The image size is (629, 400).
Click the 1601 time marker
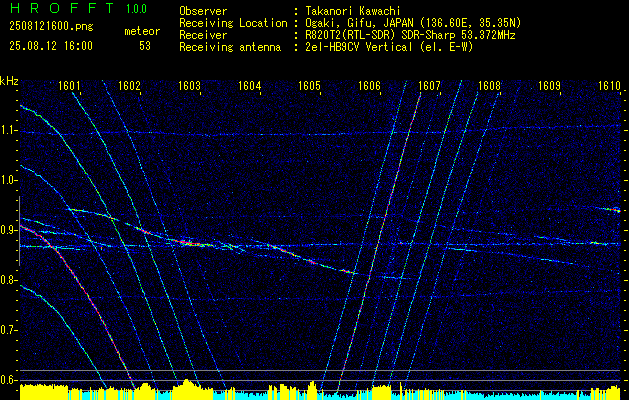69,86
